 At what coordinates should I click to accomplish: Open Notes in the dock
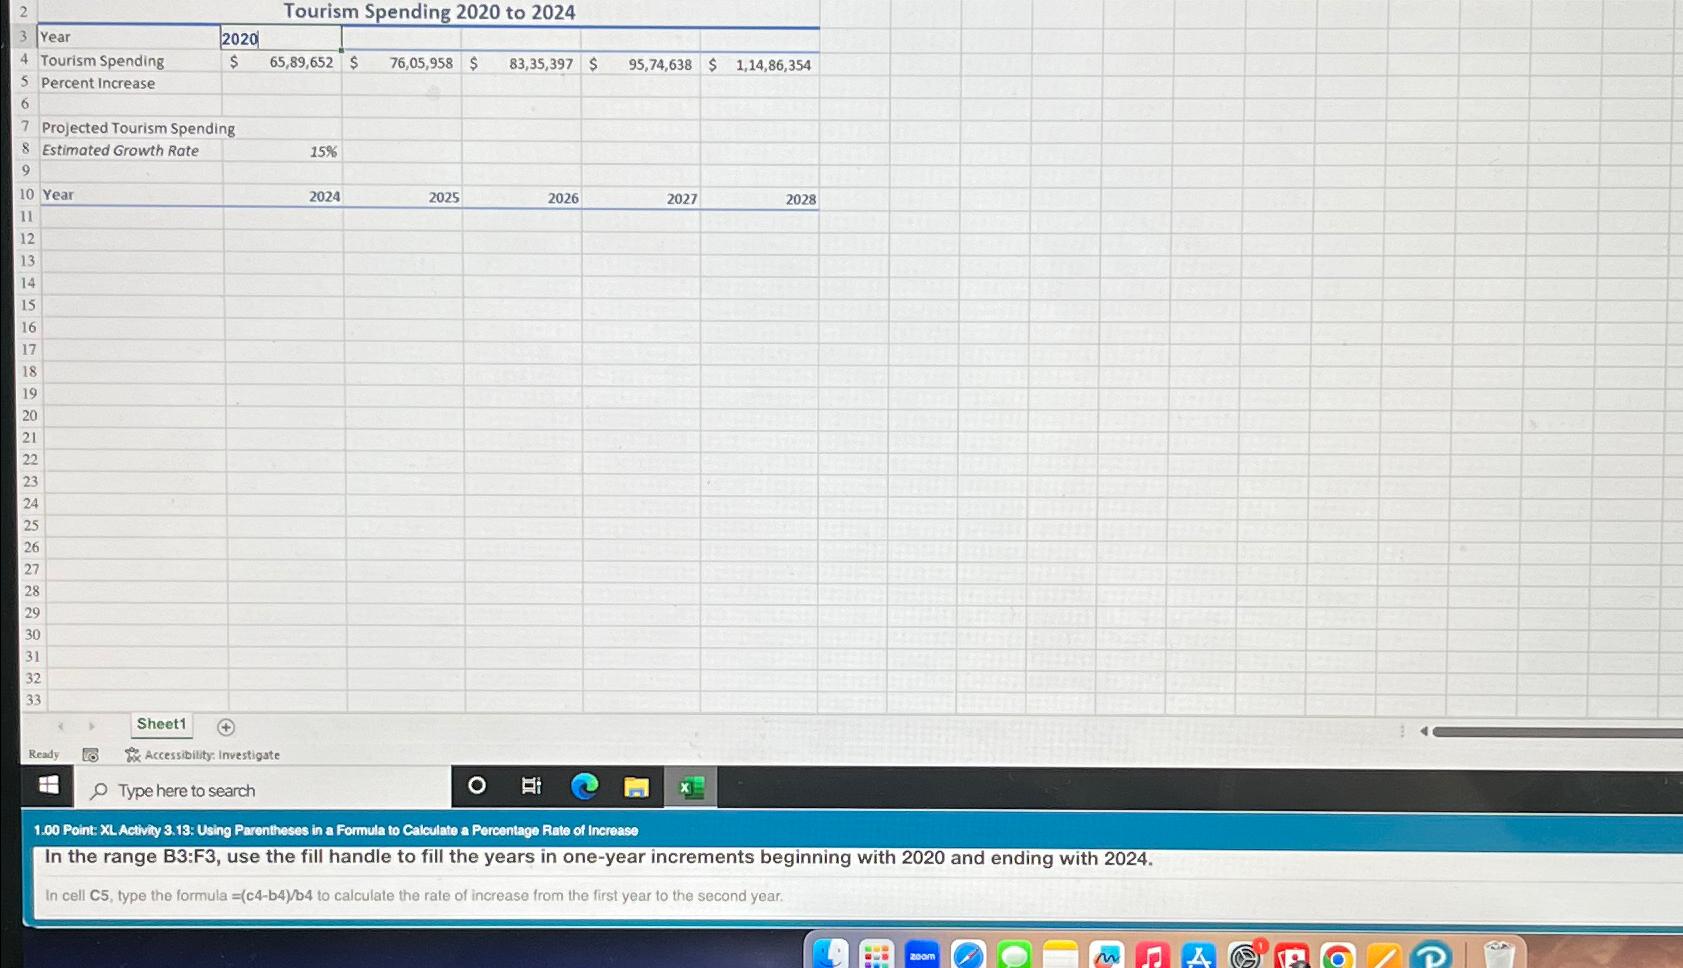tap(1060, 955)
